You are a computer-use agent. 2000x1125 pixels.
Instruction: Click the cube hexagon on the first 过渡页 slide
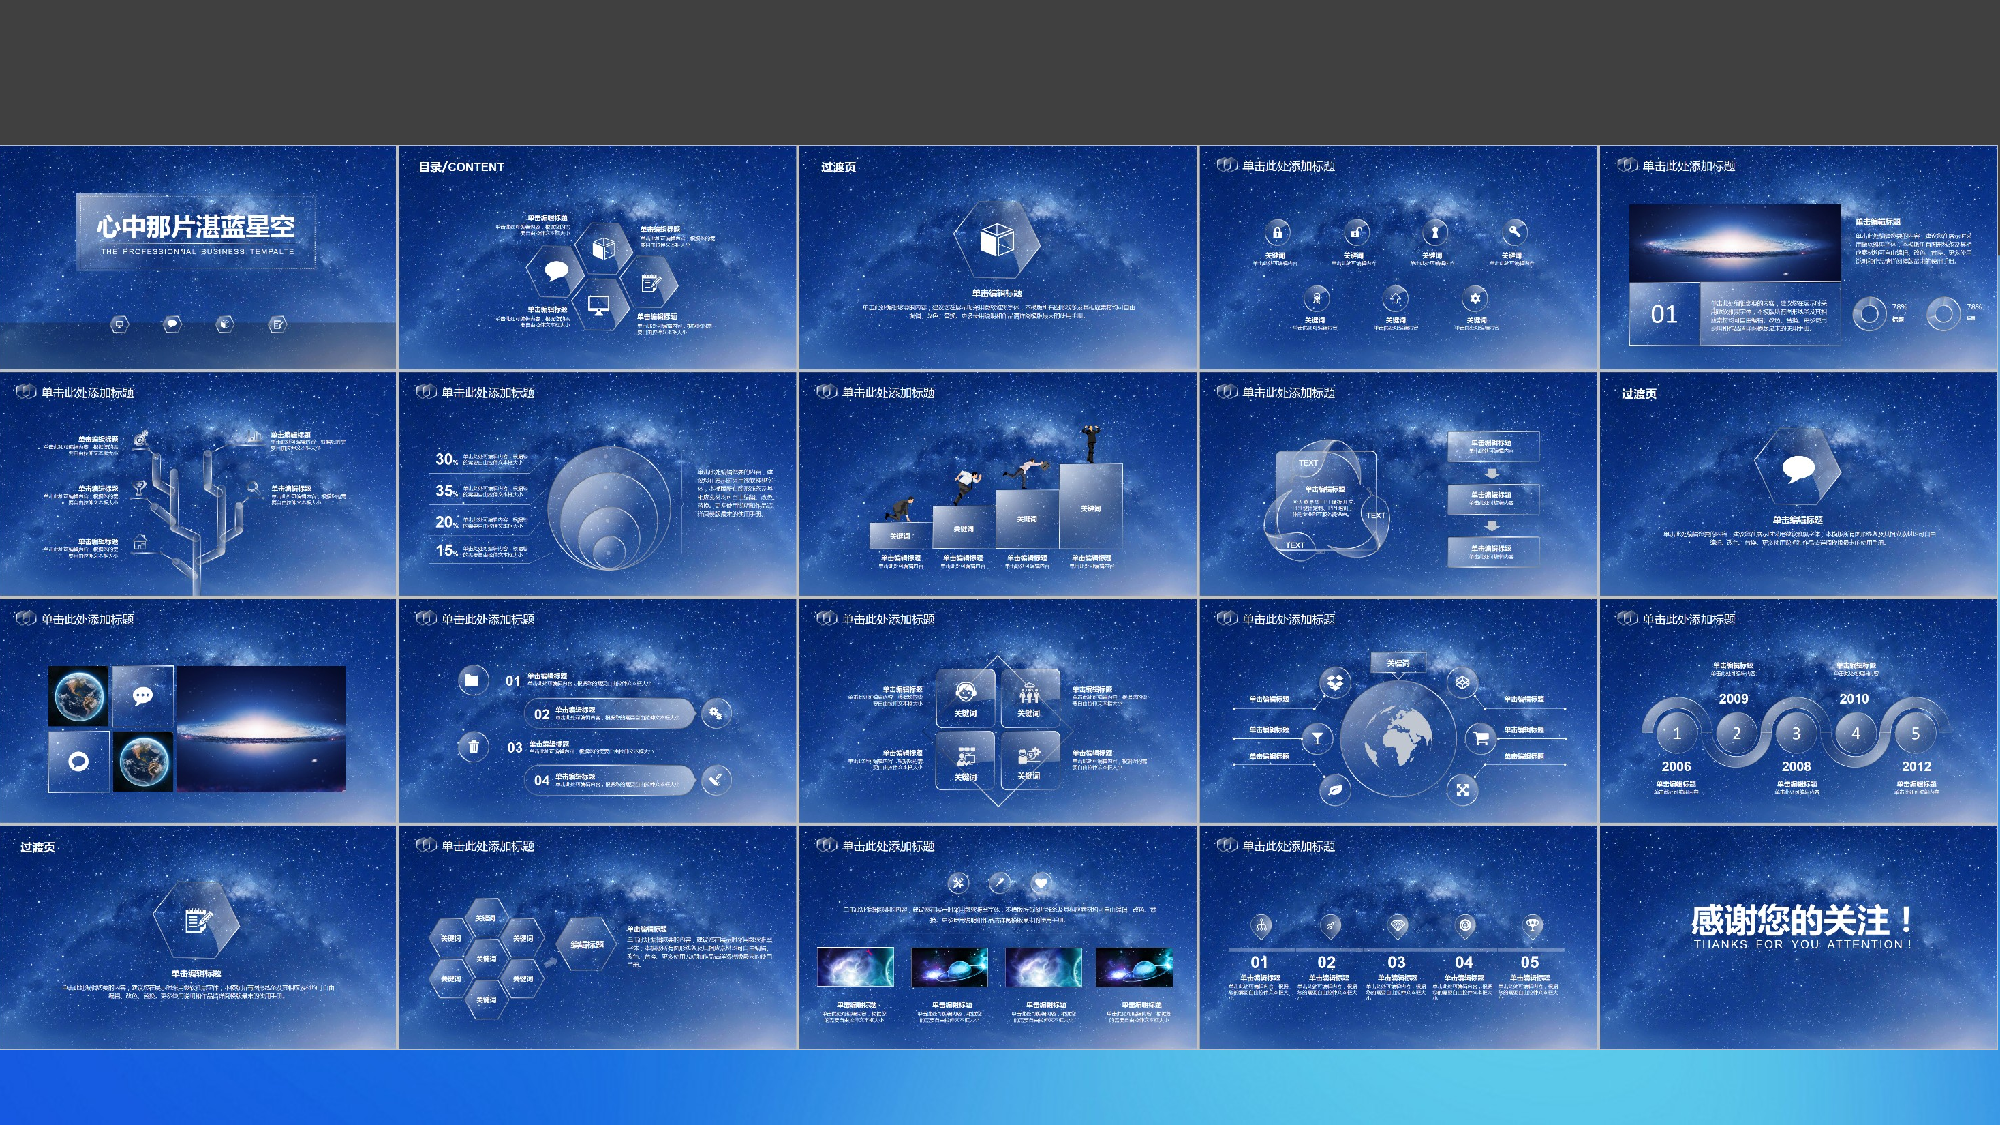coord(996,240)
